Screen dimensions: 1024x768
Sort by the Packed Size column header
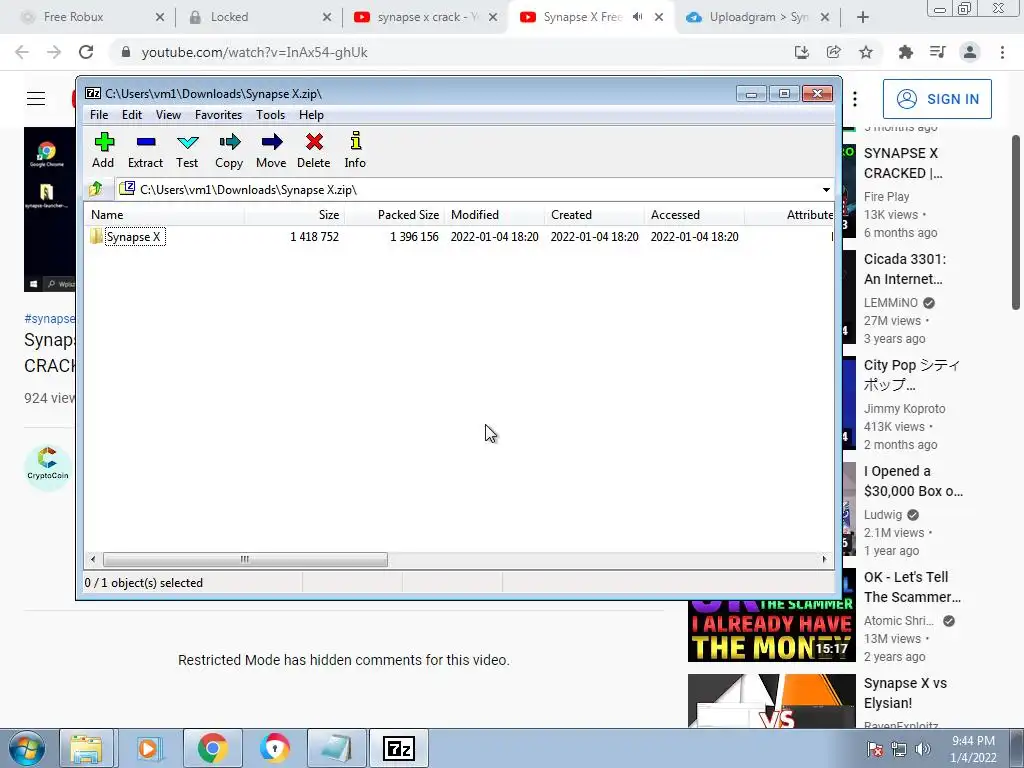point(394,215)
